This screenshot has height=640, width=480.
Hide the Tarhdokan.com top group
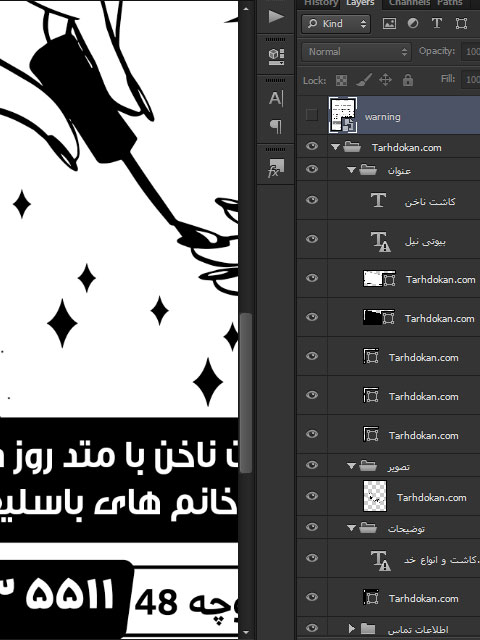click(312, 146)
